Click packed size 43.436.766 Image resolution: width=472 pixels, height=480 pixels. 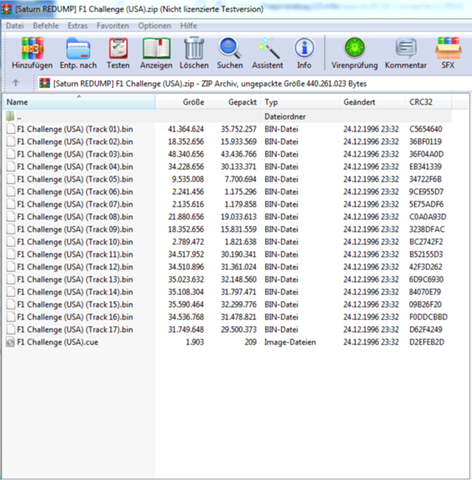tap(238, 154)
